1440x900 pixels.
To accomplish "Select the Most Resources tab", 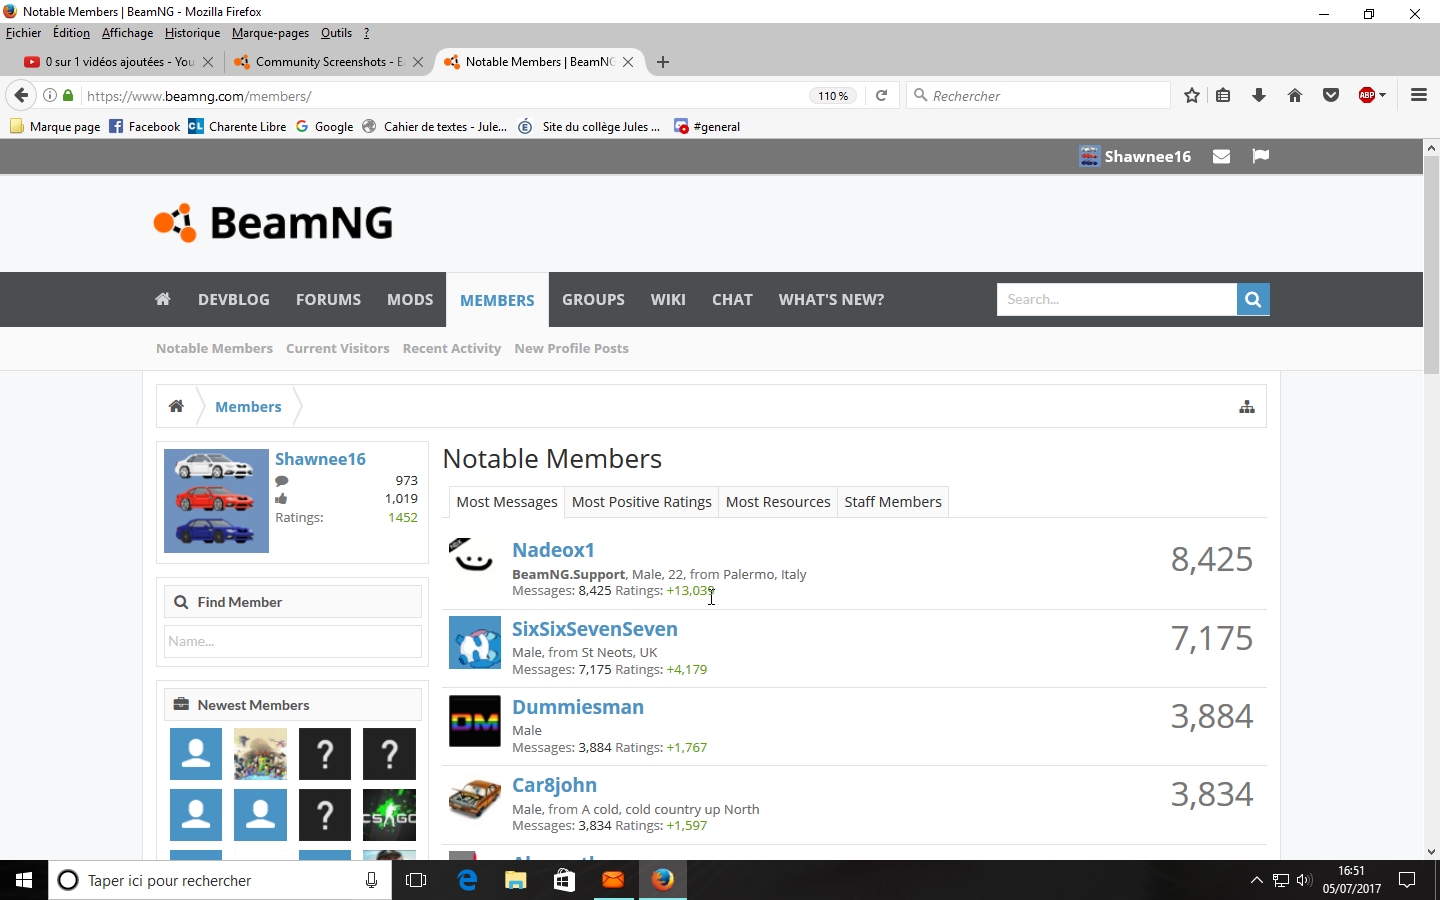I will [x=778, y=502].
